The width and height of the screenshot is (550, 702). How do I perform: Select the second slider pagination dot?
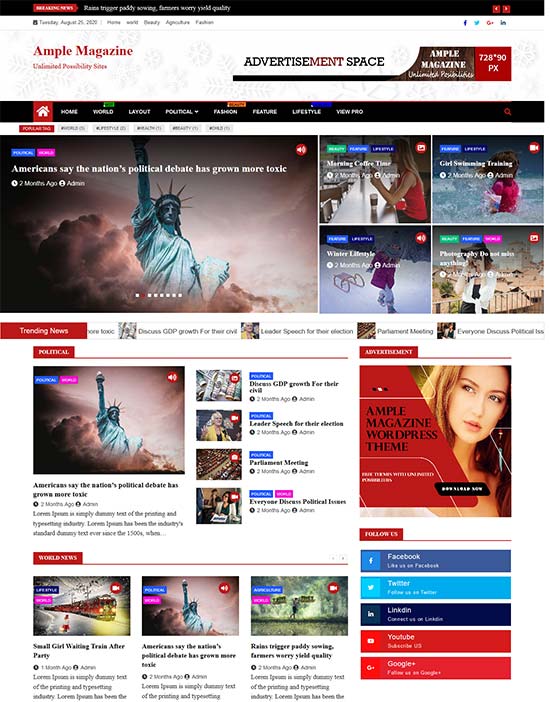coord(143,295)
